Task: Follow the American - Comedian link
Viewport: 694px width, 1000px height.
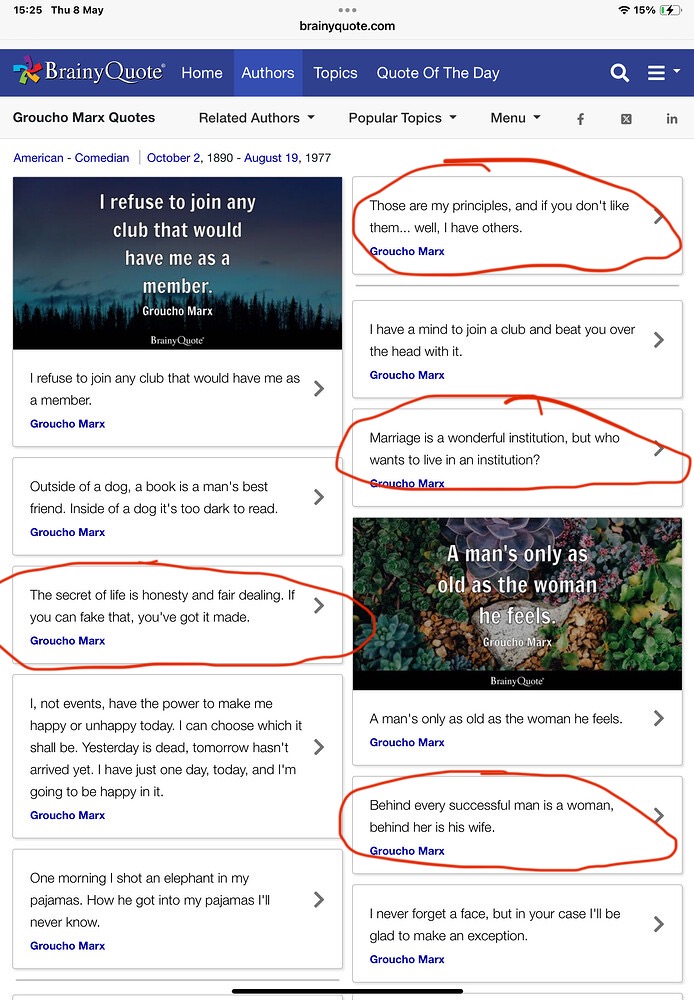Action: pos(71,158)
